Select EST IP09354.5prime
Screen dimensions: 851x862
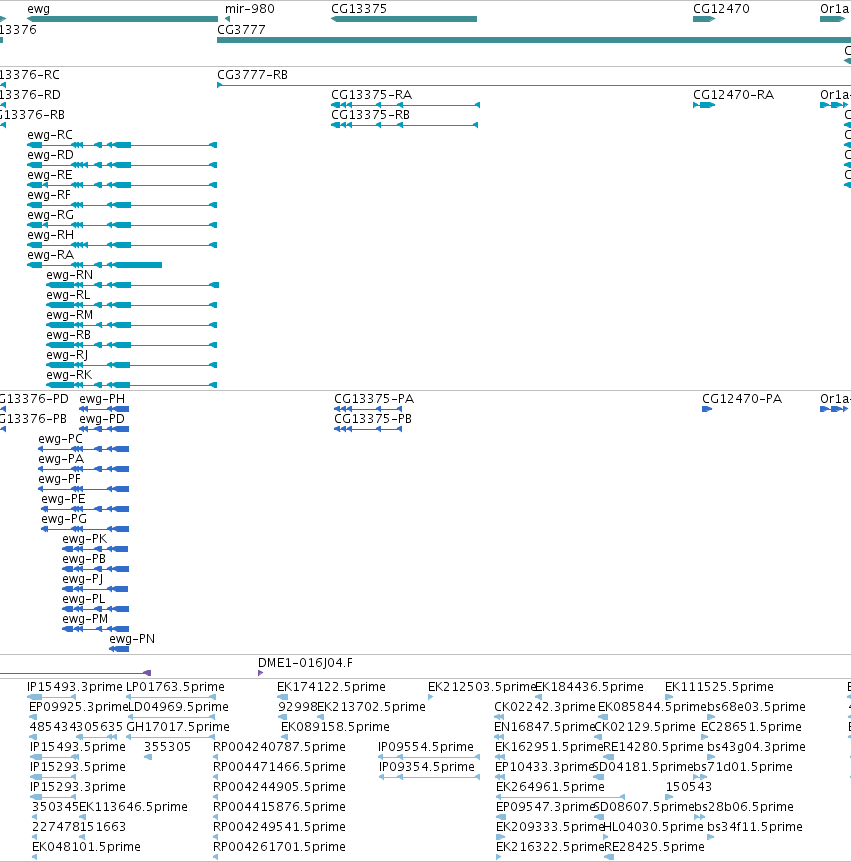click(x=429, y=777)
